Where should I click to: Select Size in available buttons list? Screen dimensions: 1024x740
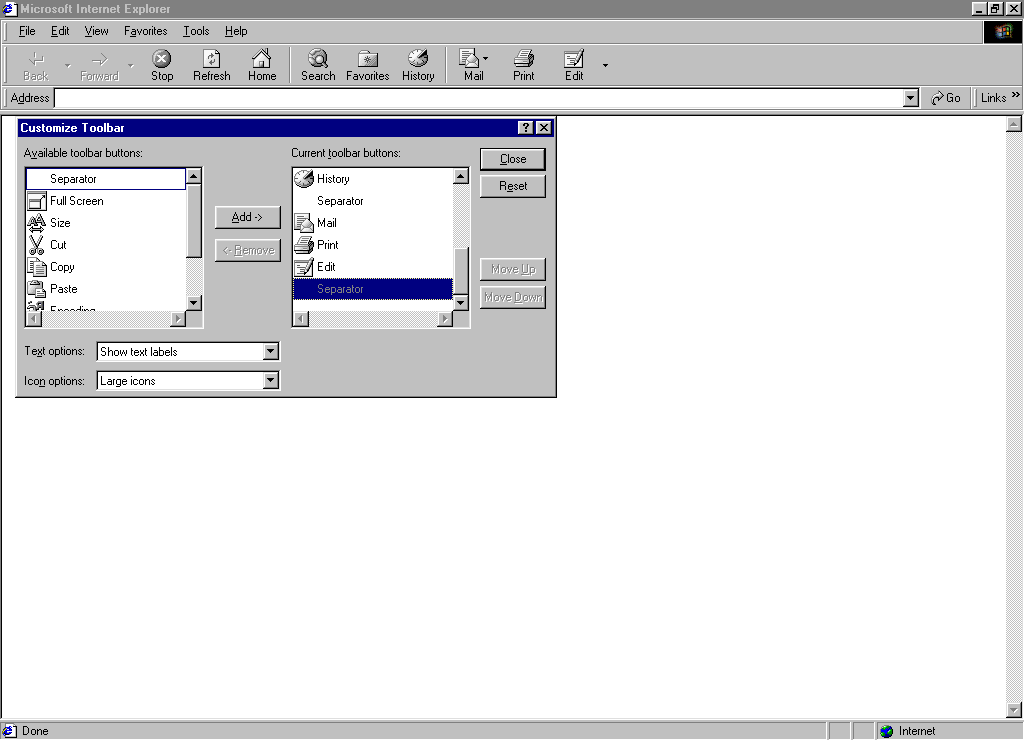pos(106,223)
